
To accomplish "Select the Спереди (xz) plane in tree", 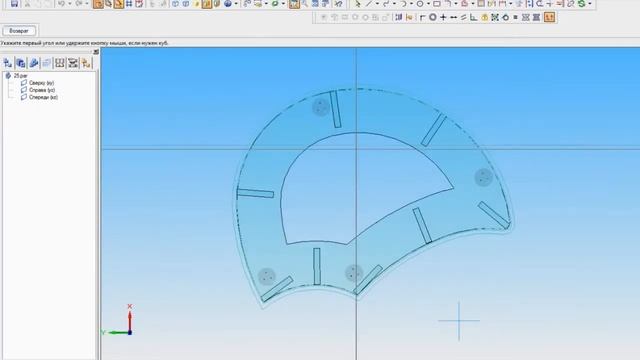I will click(x=43, y=98).
